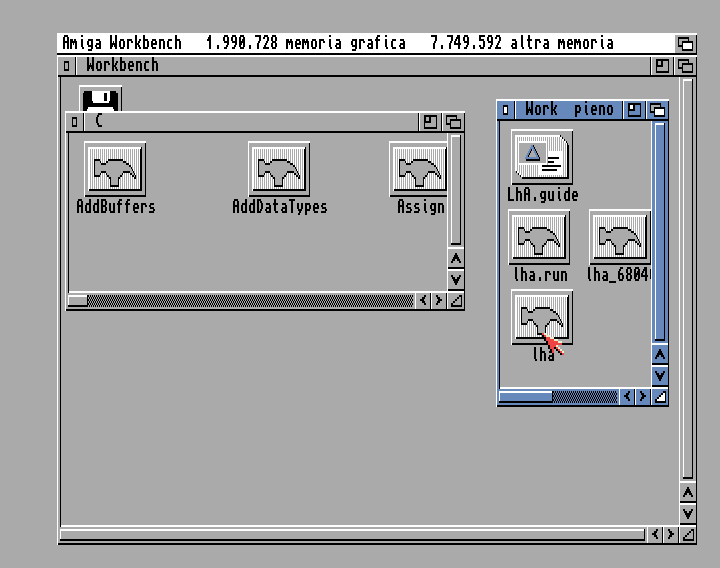Select the AddBuffers command icon
720x568 pixels.
point(115,169)
